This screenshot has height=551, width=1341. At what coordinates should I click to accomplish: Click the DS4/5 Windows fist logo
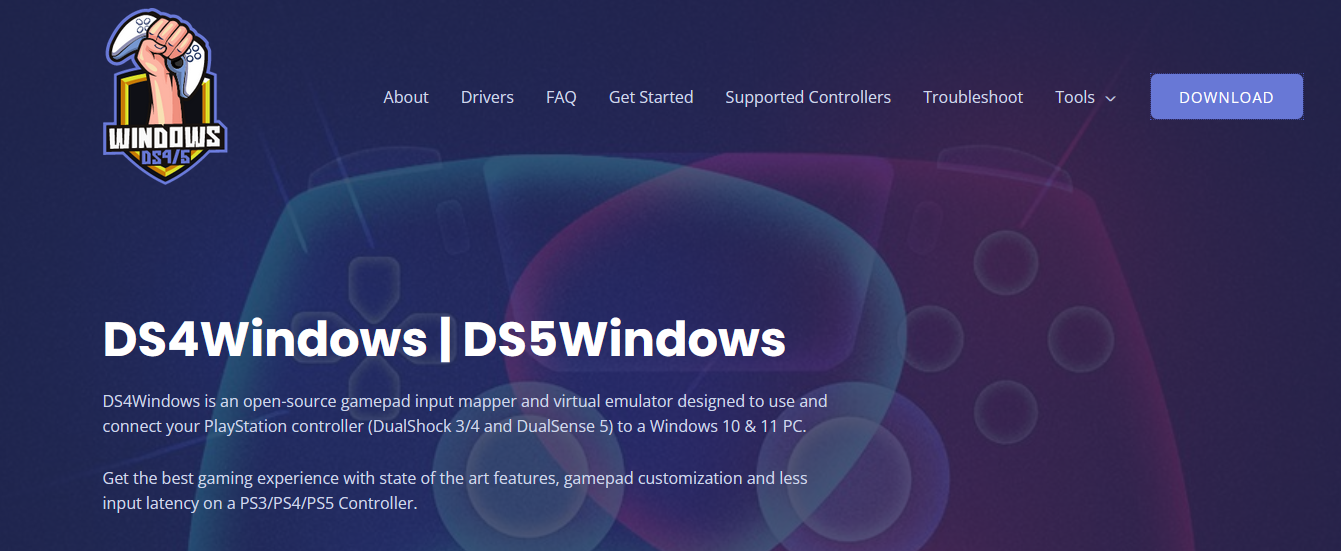click(166, 97)
